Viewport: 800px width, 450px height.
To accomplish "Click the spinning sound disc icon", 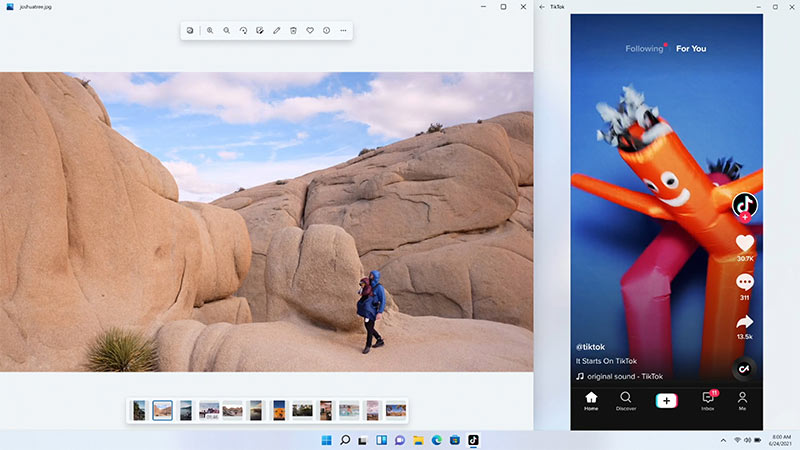I will (x=744, y=369).
